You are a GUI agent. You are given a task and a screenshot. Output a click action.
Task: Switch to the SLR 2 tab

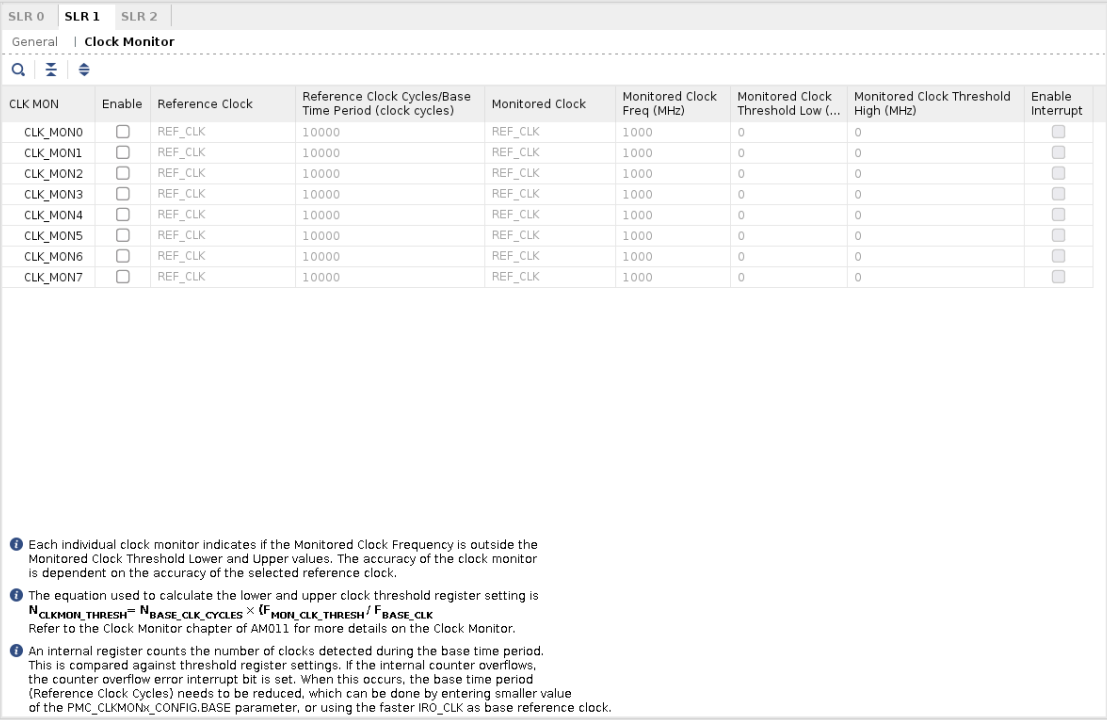click(x=139, y=16)
